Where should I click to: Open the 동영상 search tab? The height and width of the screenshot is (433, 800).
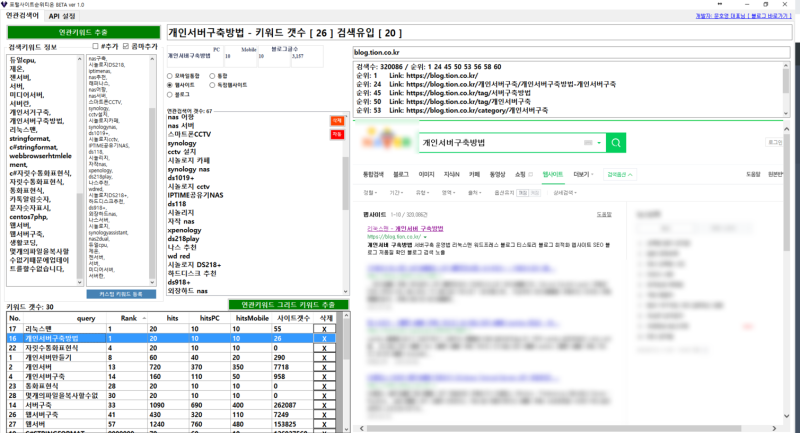[x=497, y=174]
